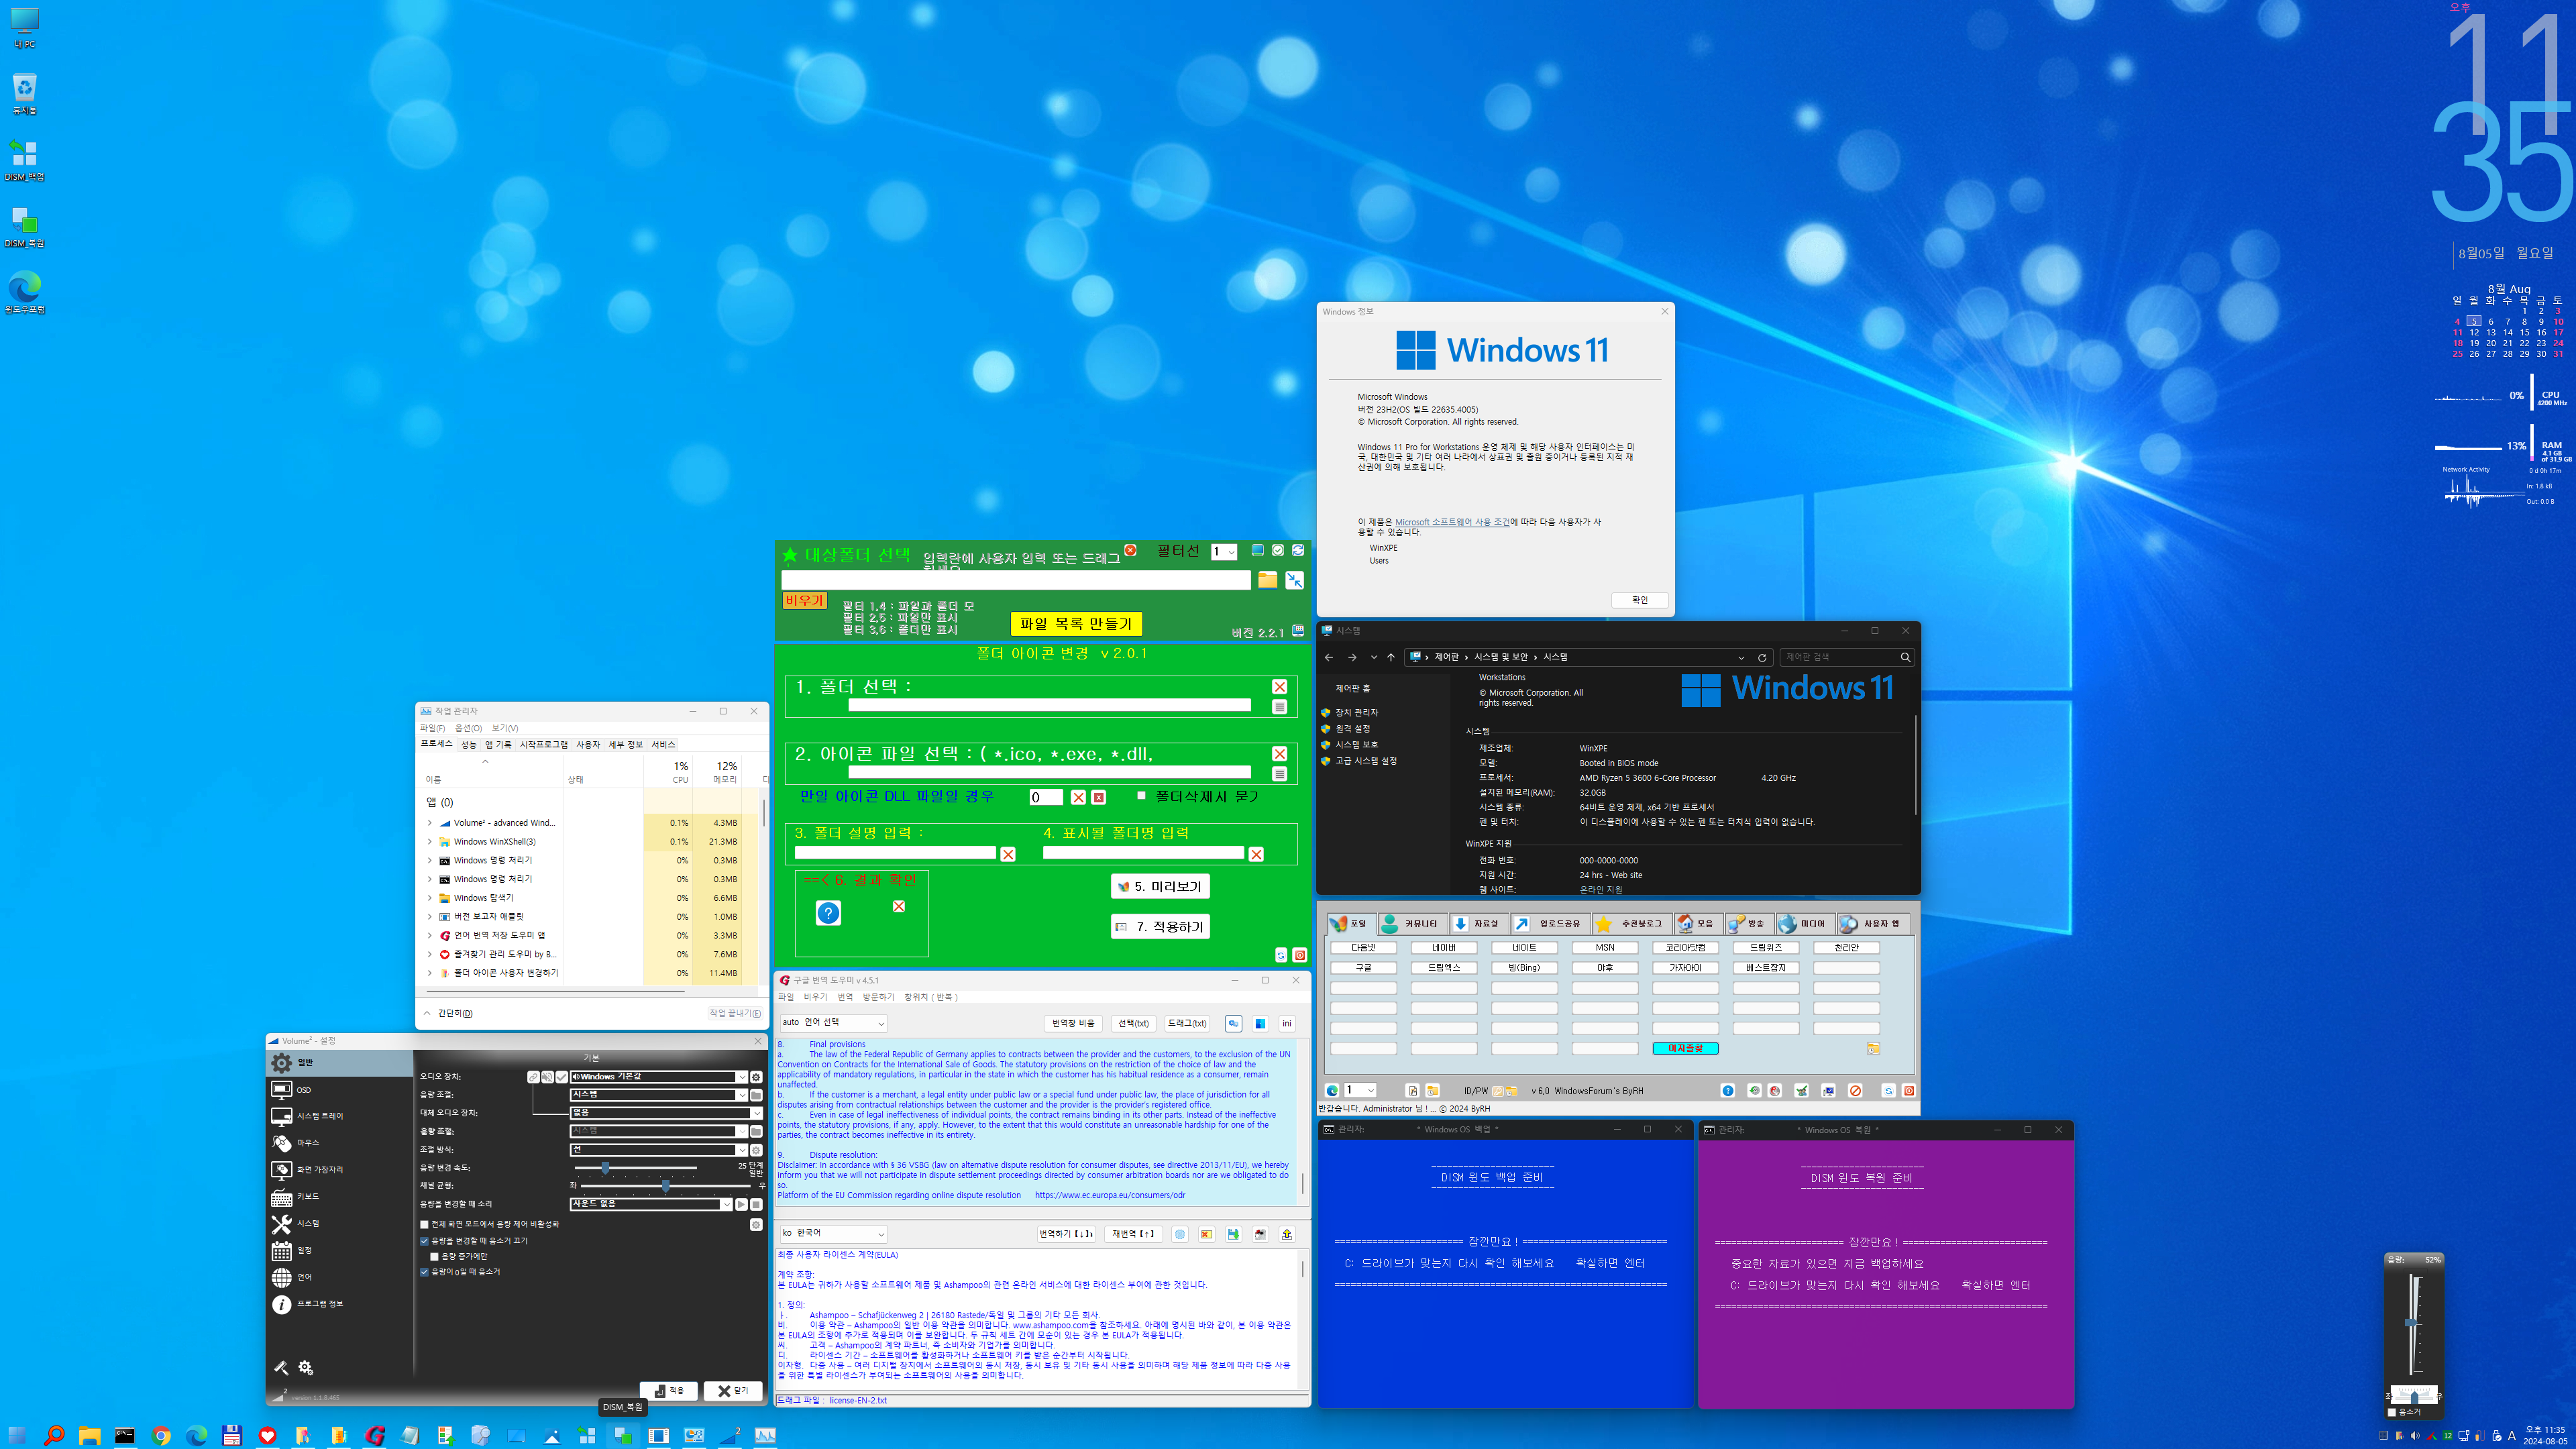Click the yellow upload arrow icon in translator
This screenshot has height=1449, width=2576.
(x=1287, y=1234)
